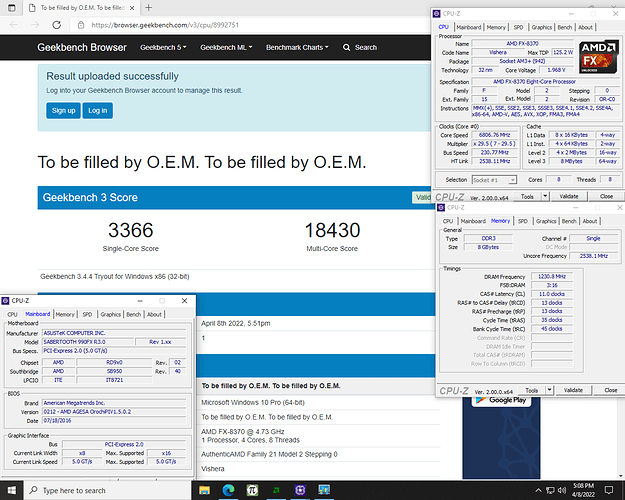Switch to Bench tab in Mainboard CPU-Z window
Image resolution: width=625 pixels, height=500 pixels.
click(x=134, y=314)
